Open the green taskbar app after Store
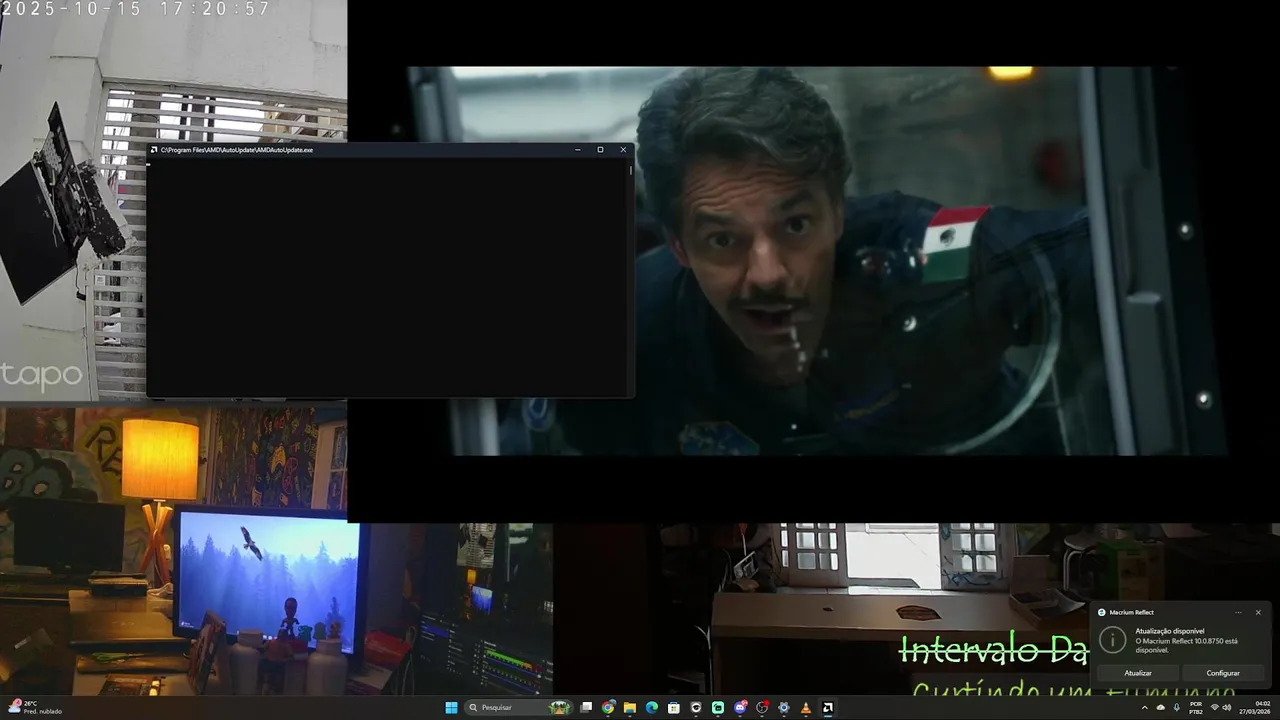 pyautogui.click(x=718, y=708)
